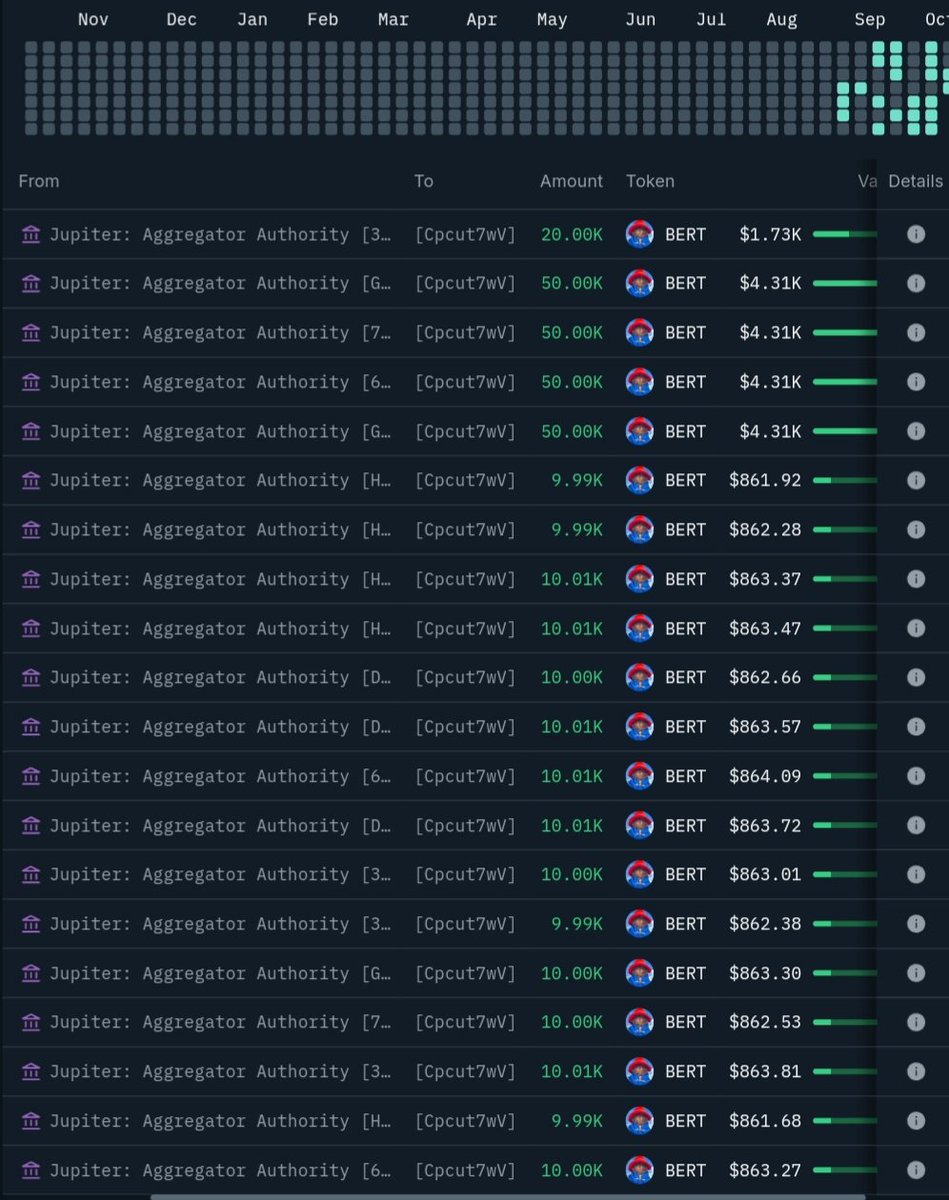949x1200 pixels.
Task: Click value bar on $863.47 row
Action: coord(845,628)
